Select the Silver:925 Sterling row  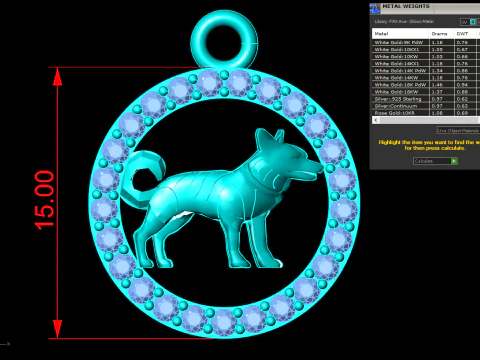pos(426,99)
